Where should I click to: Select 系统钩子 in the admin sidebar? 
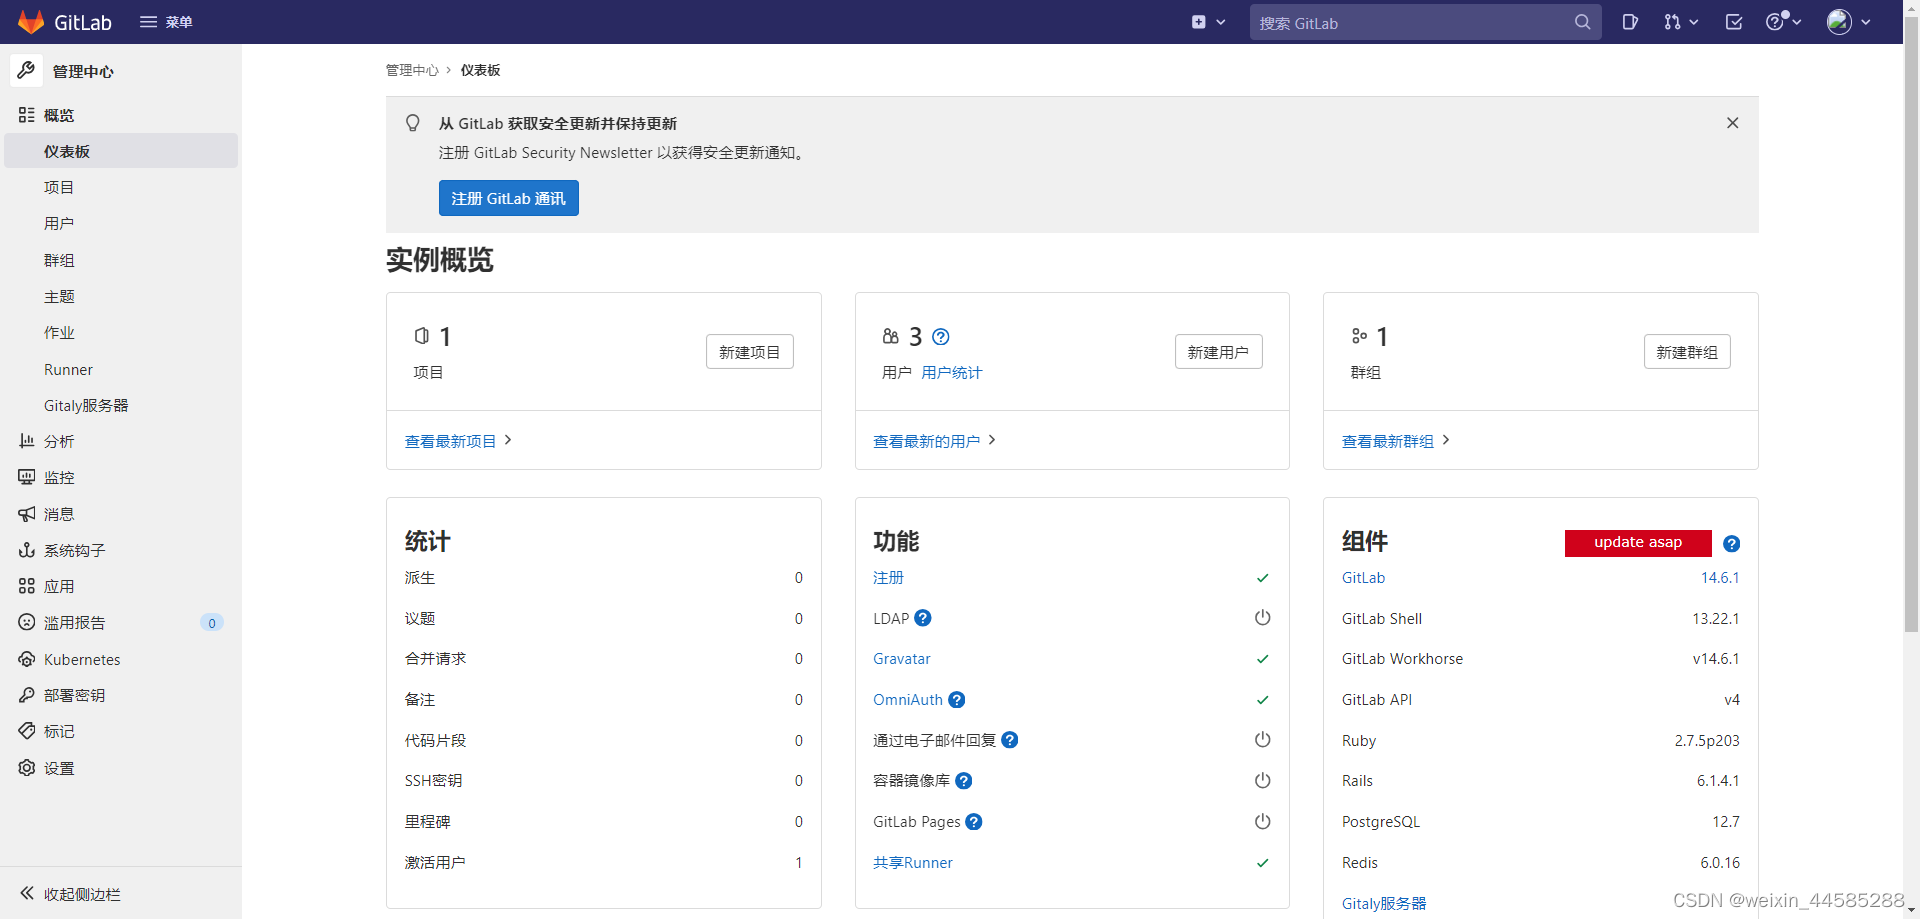[72, 549]
